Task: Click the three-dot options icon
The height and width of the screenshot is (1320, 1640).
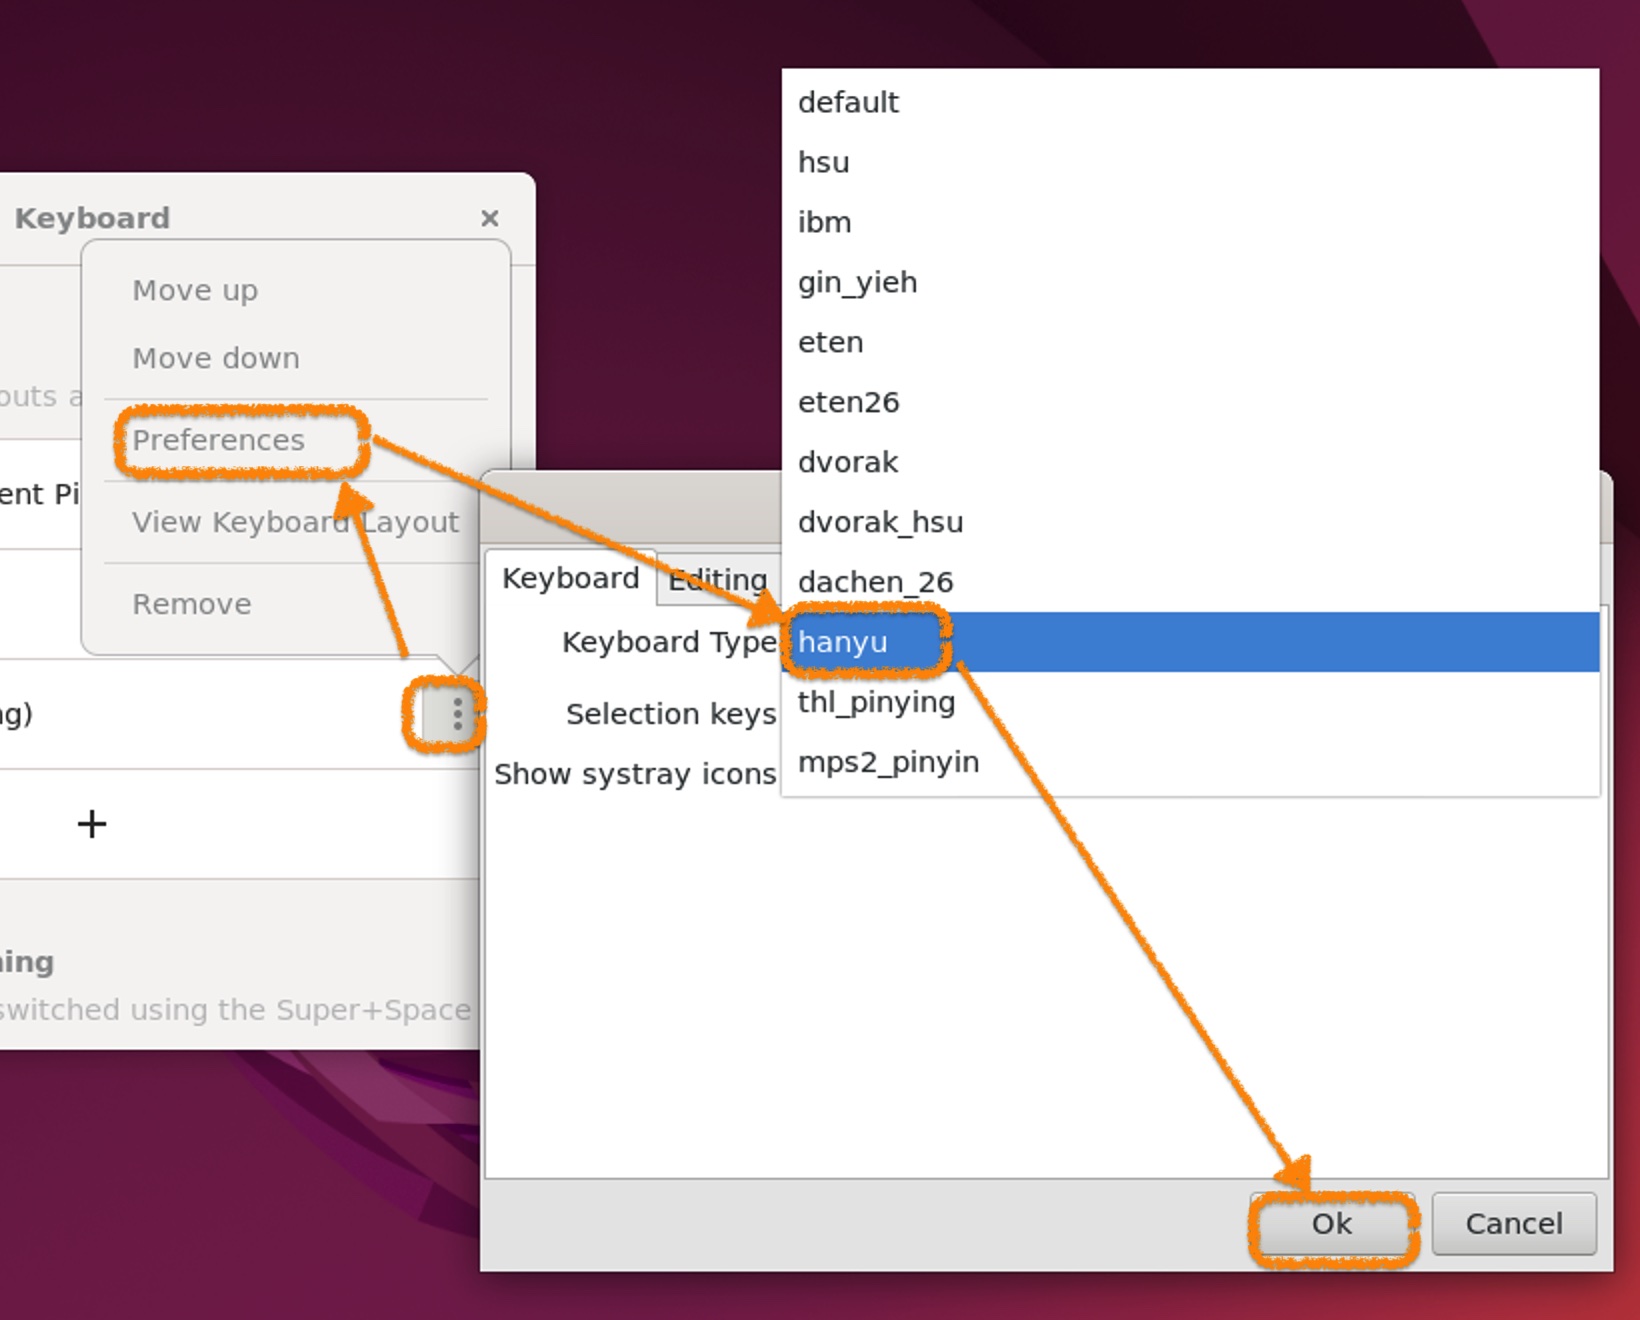Action: (x=456, y=714)
